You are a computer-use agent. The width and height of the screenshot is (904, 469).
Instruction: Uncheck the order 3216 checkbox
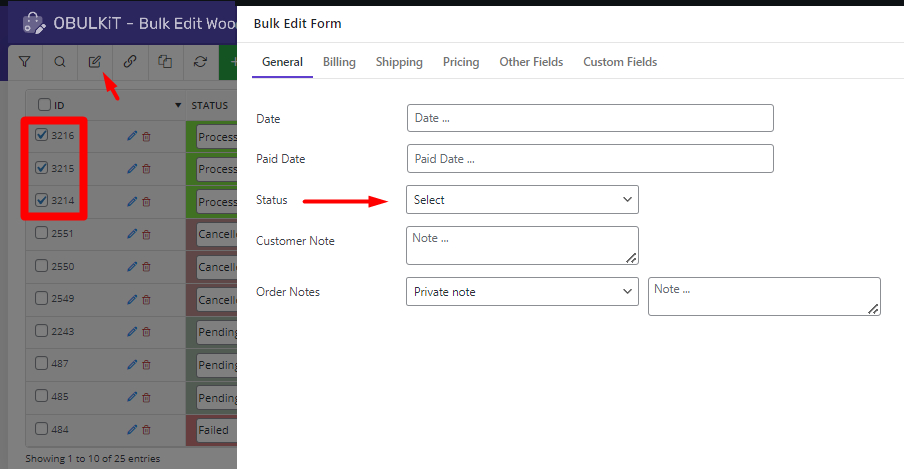point(42,135)
